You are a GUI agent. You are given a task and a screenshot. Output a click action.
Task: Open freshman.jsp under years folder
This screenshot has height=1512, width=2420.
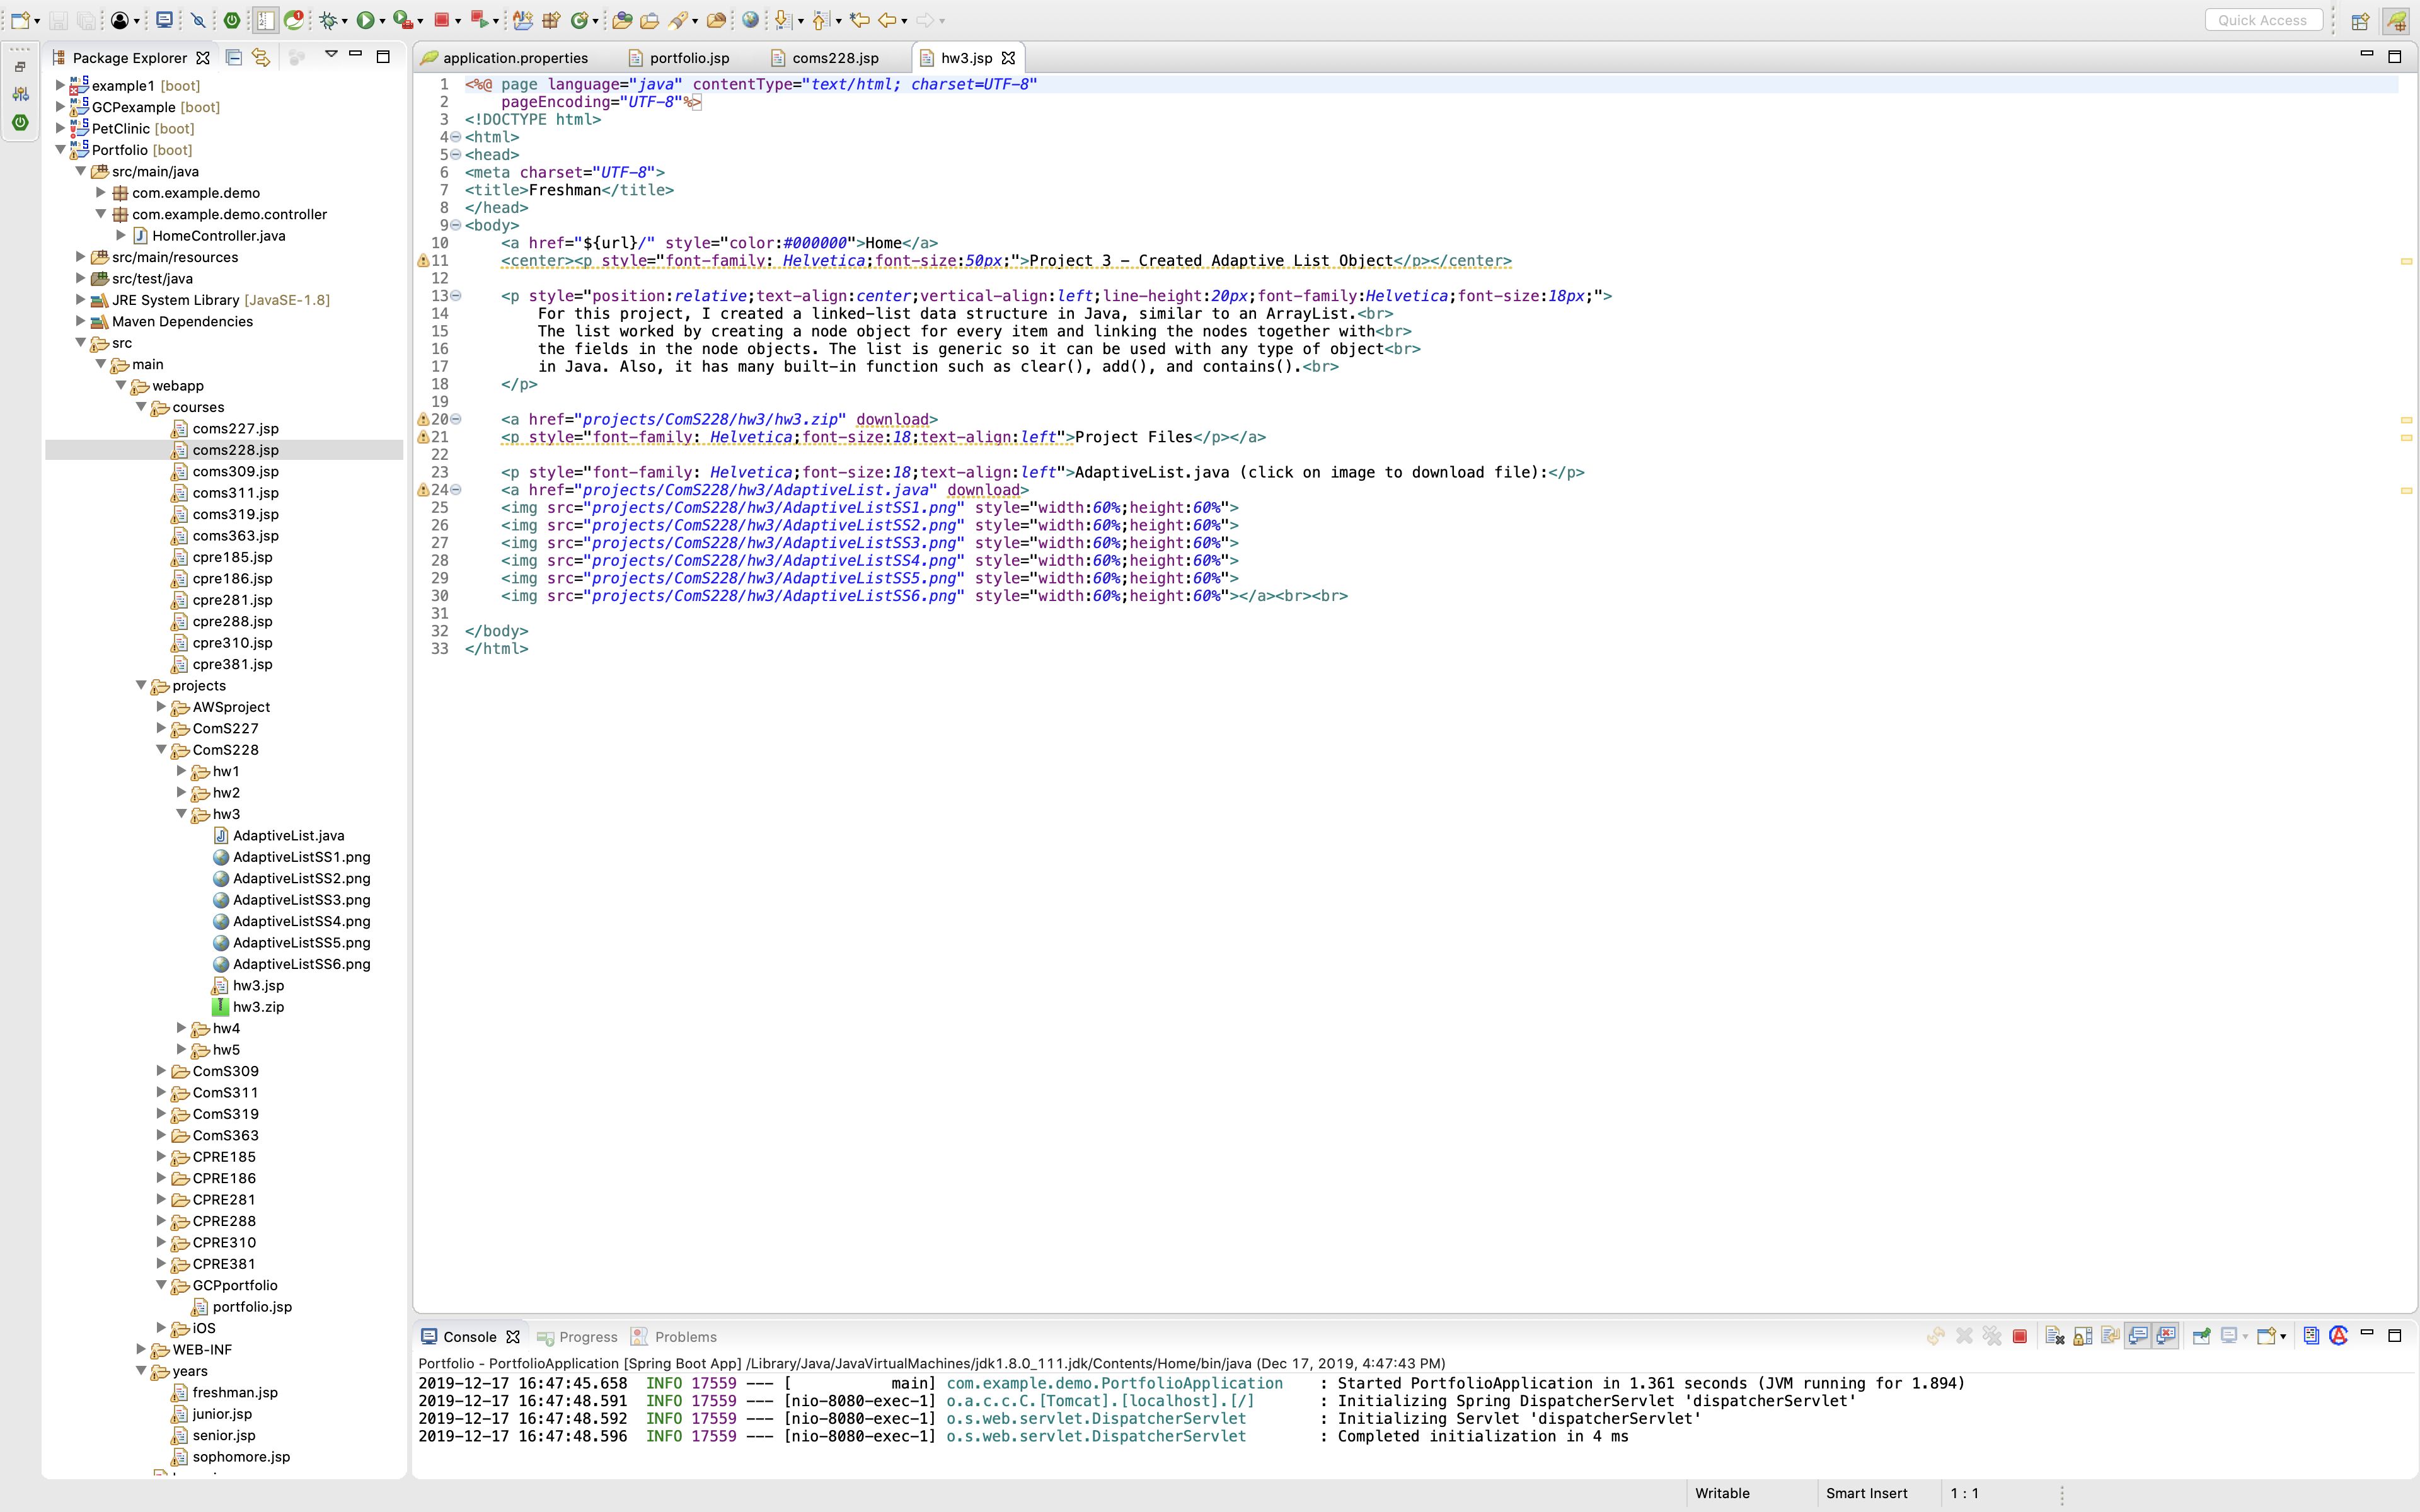[235, 1392]
